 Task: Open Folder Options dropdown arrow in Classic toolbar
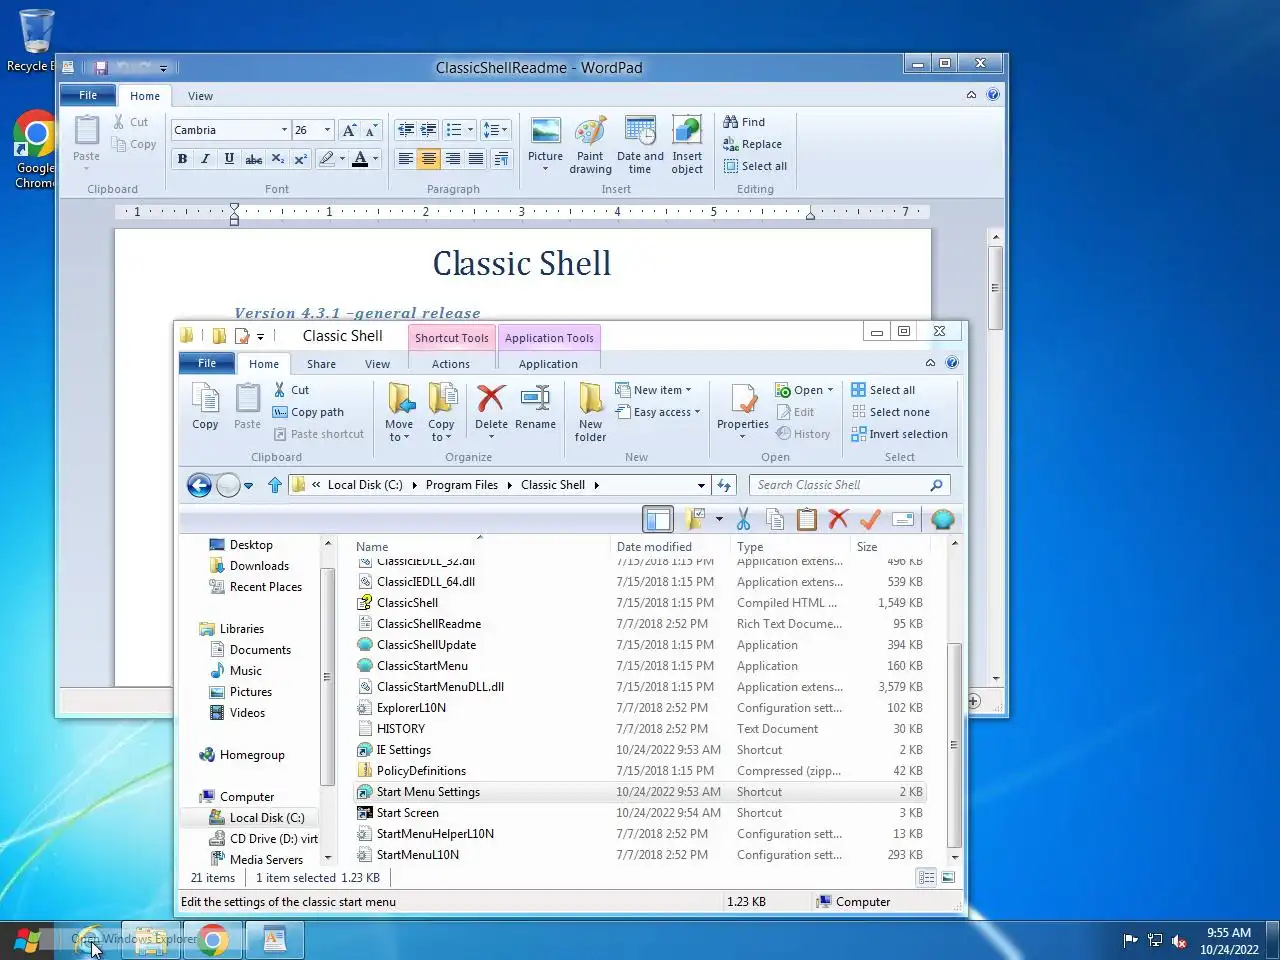coord(718,519)
